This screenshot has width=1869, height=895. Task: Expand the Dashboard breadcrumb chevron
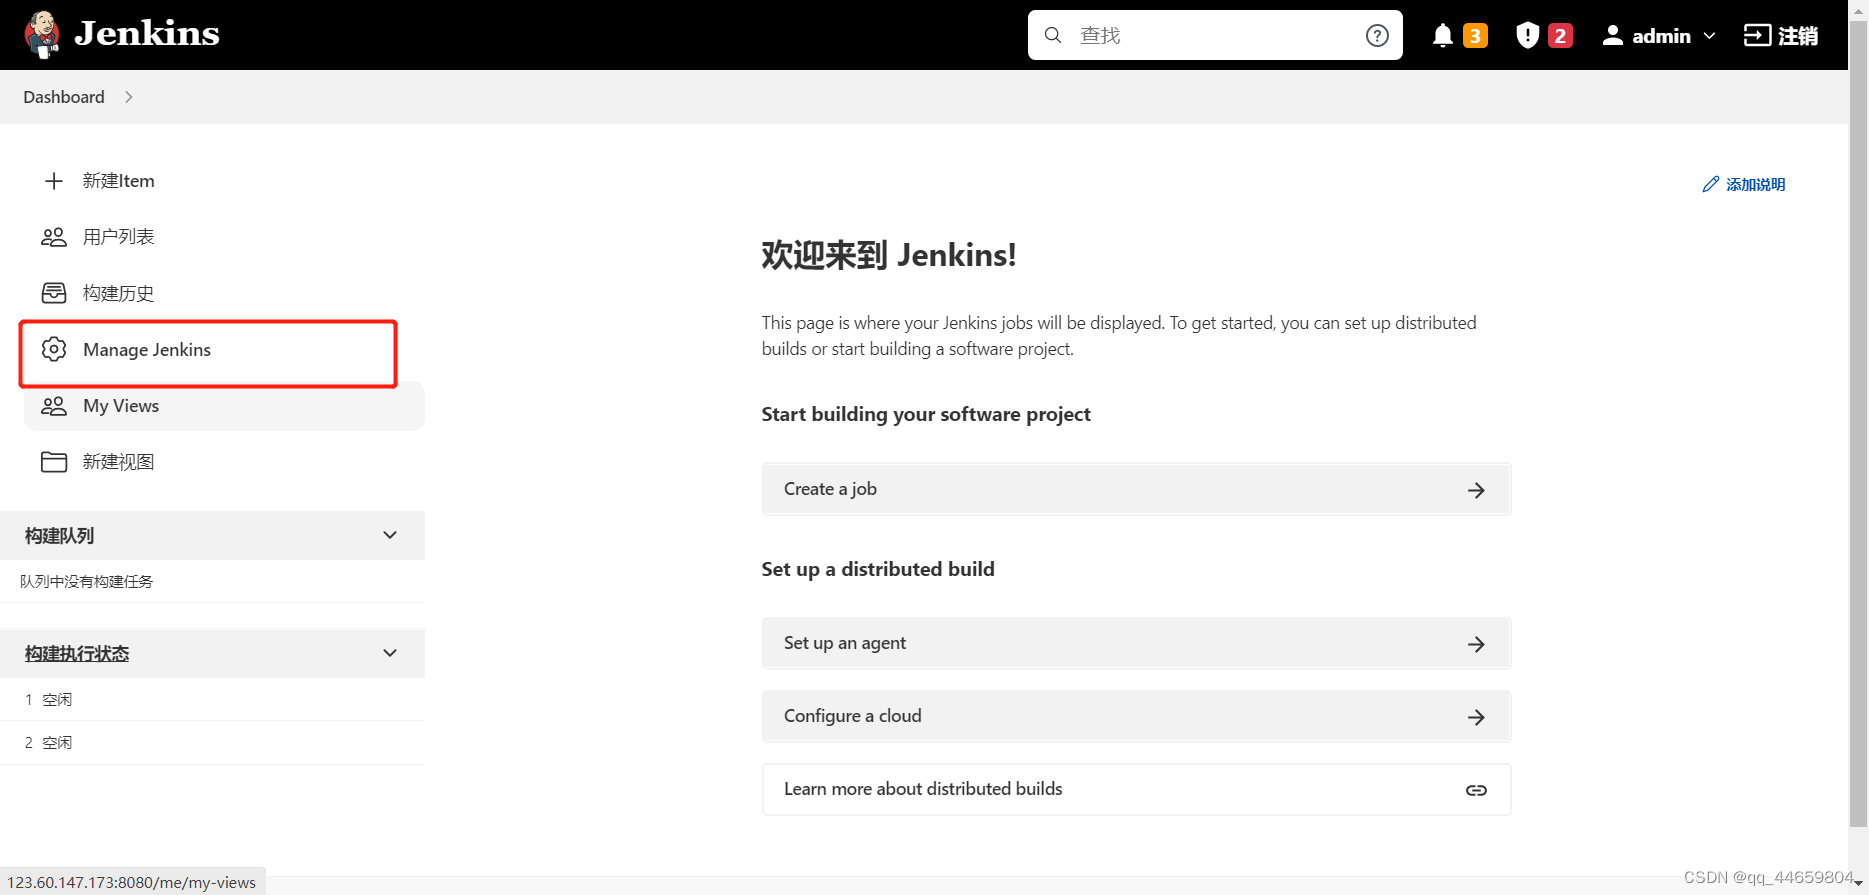click(x=129, y=97)
